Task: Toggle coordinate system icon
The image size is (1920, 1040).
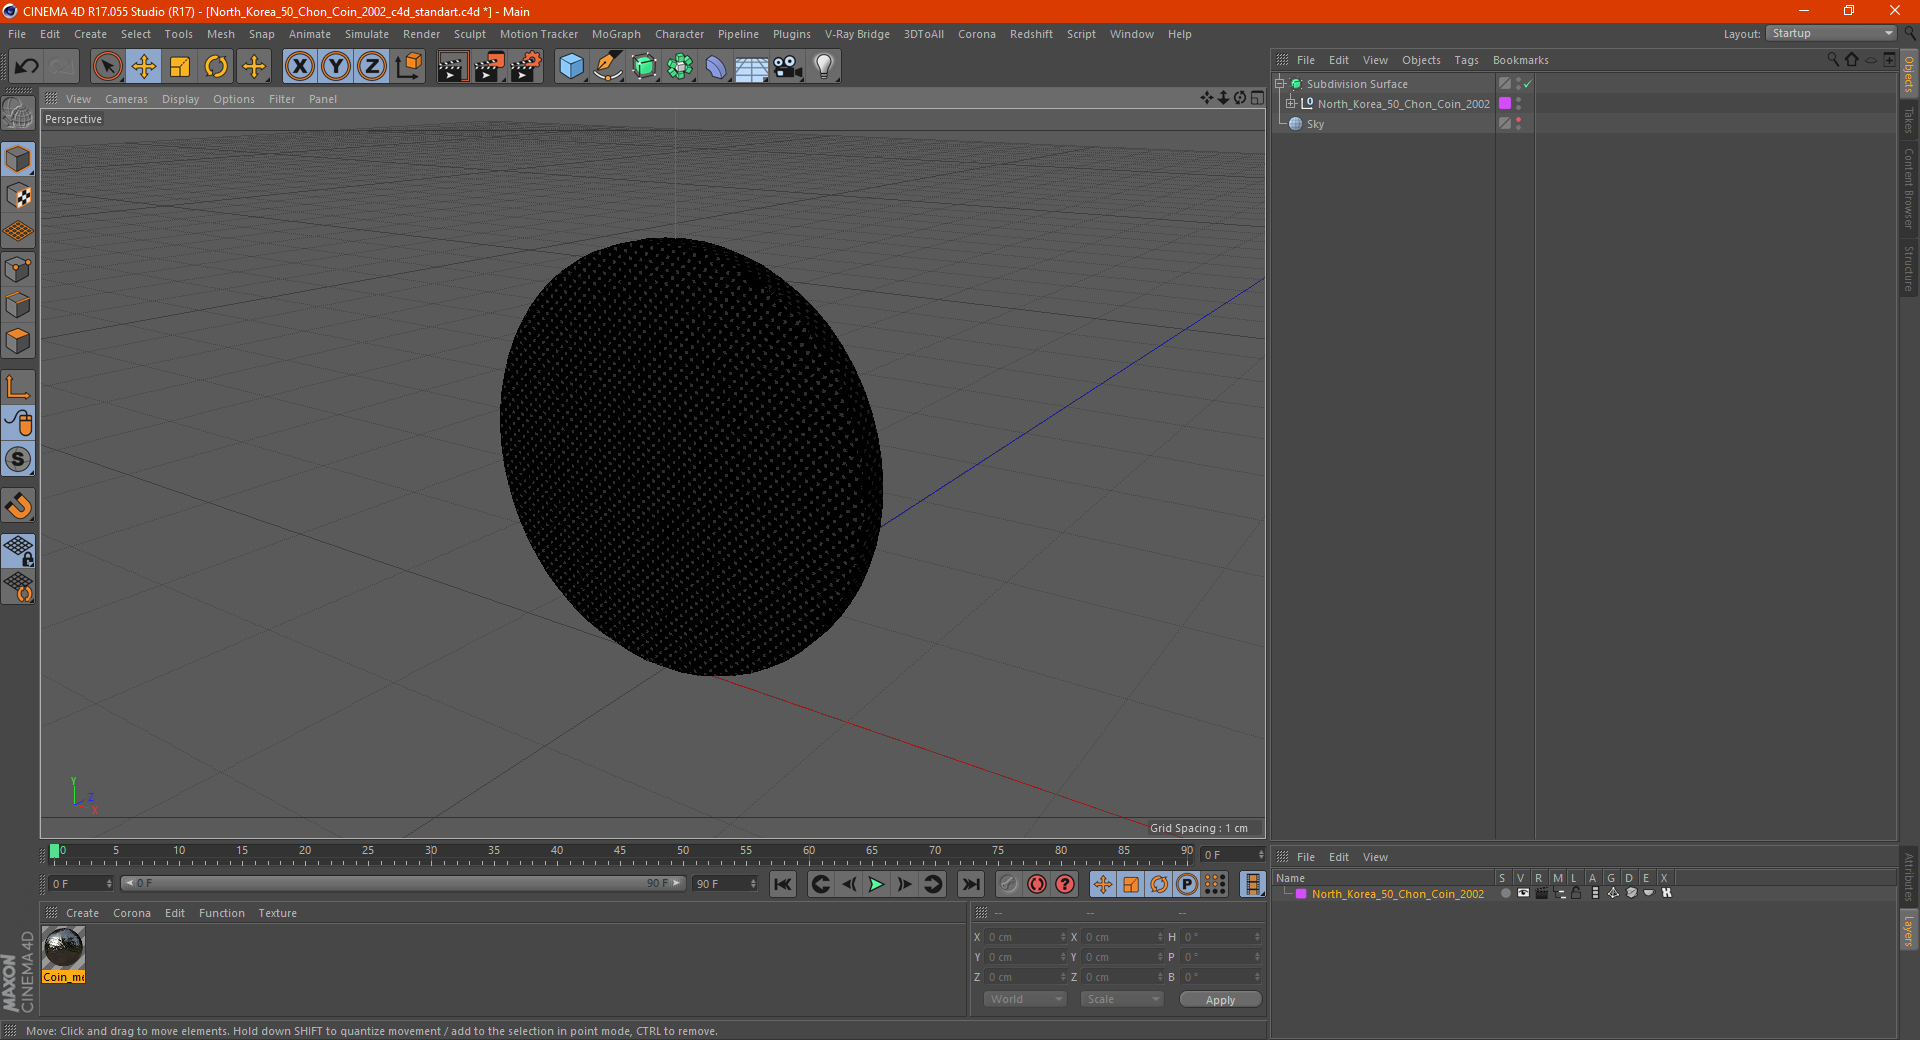Action: point(409,67)
